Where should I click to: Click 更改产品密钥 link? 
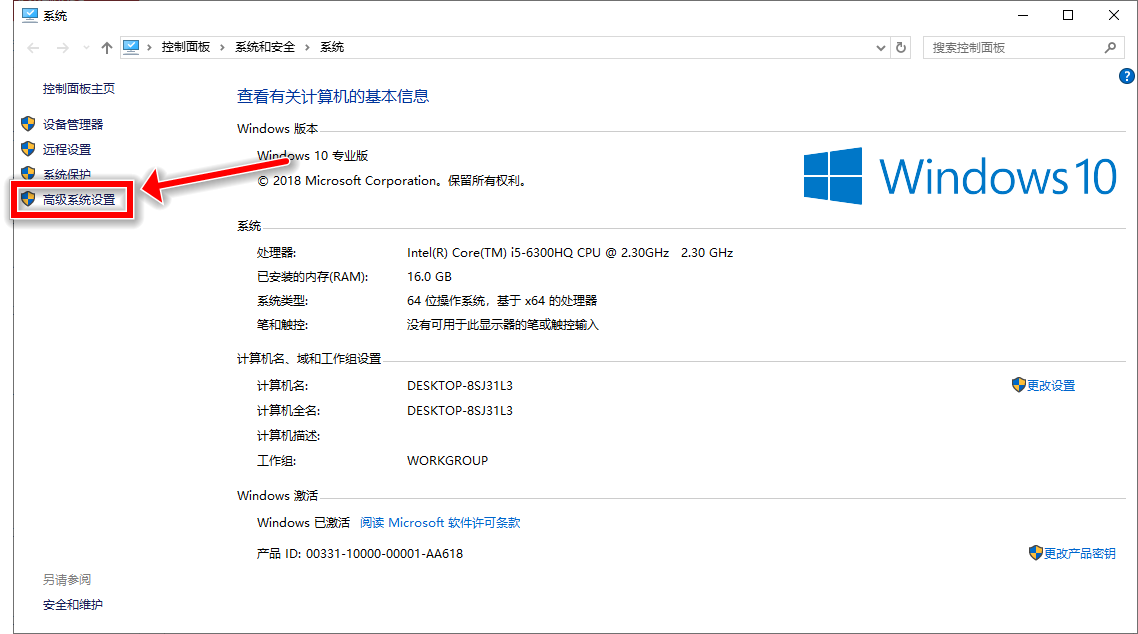[1080, 553]
